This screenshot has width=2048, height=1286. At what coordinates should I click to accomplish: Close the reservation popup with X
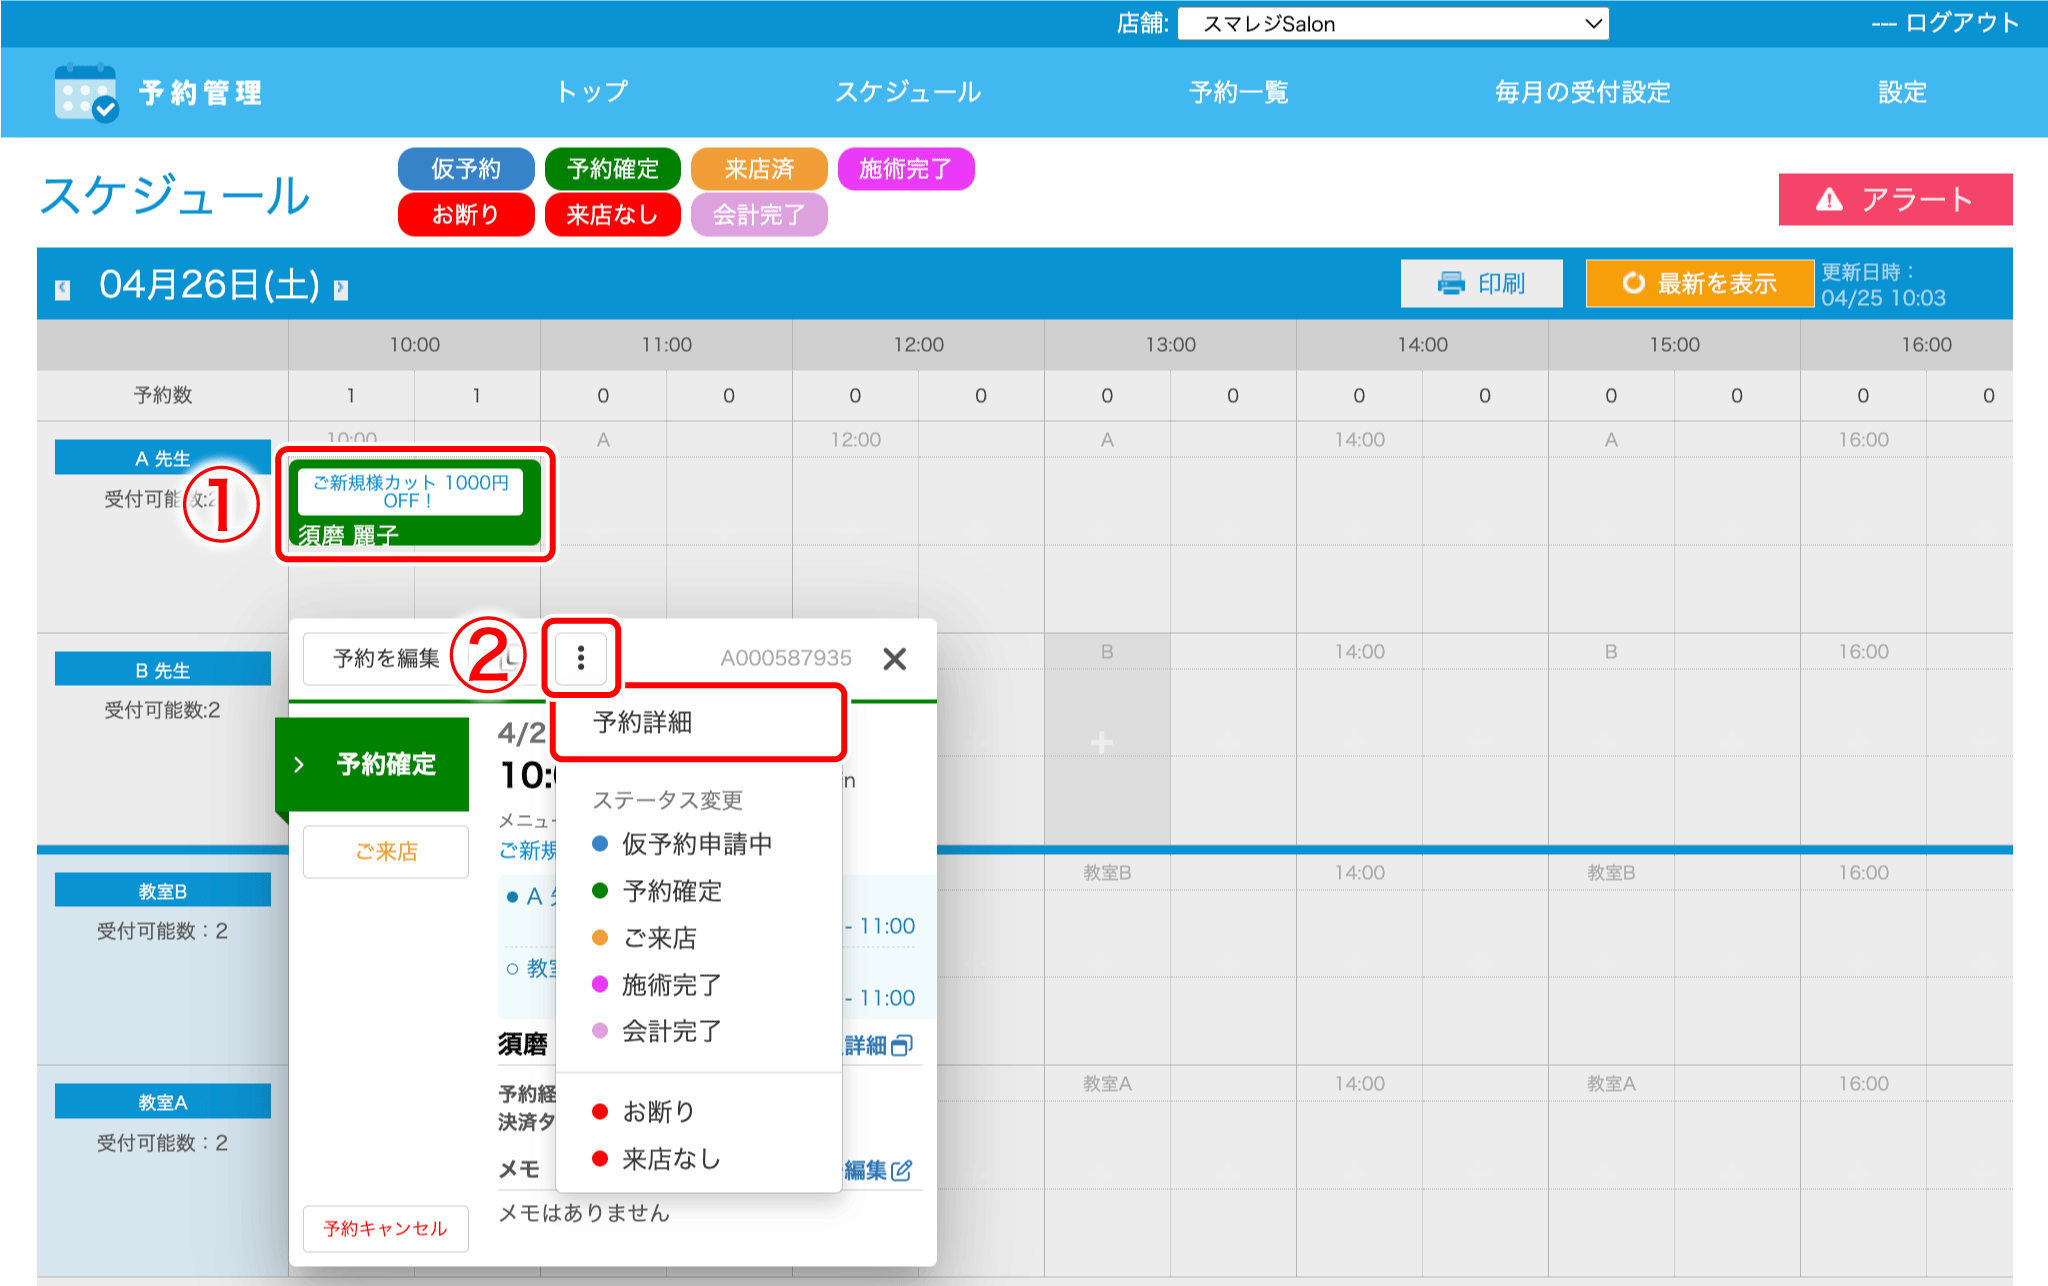(x=895, y=658)
